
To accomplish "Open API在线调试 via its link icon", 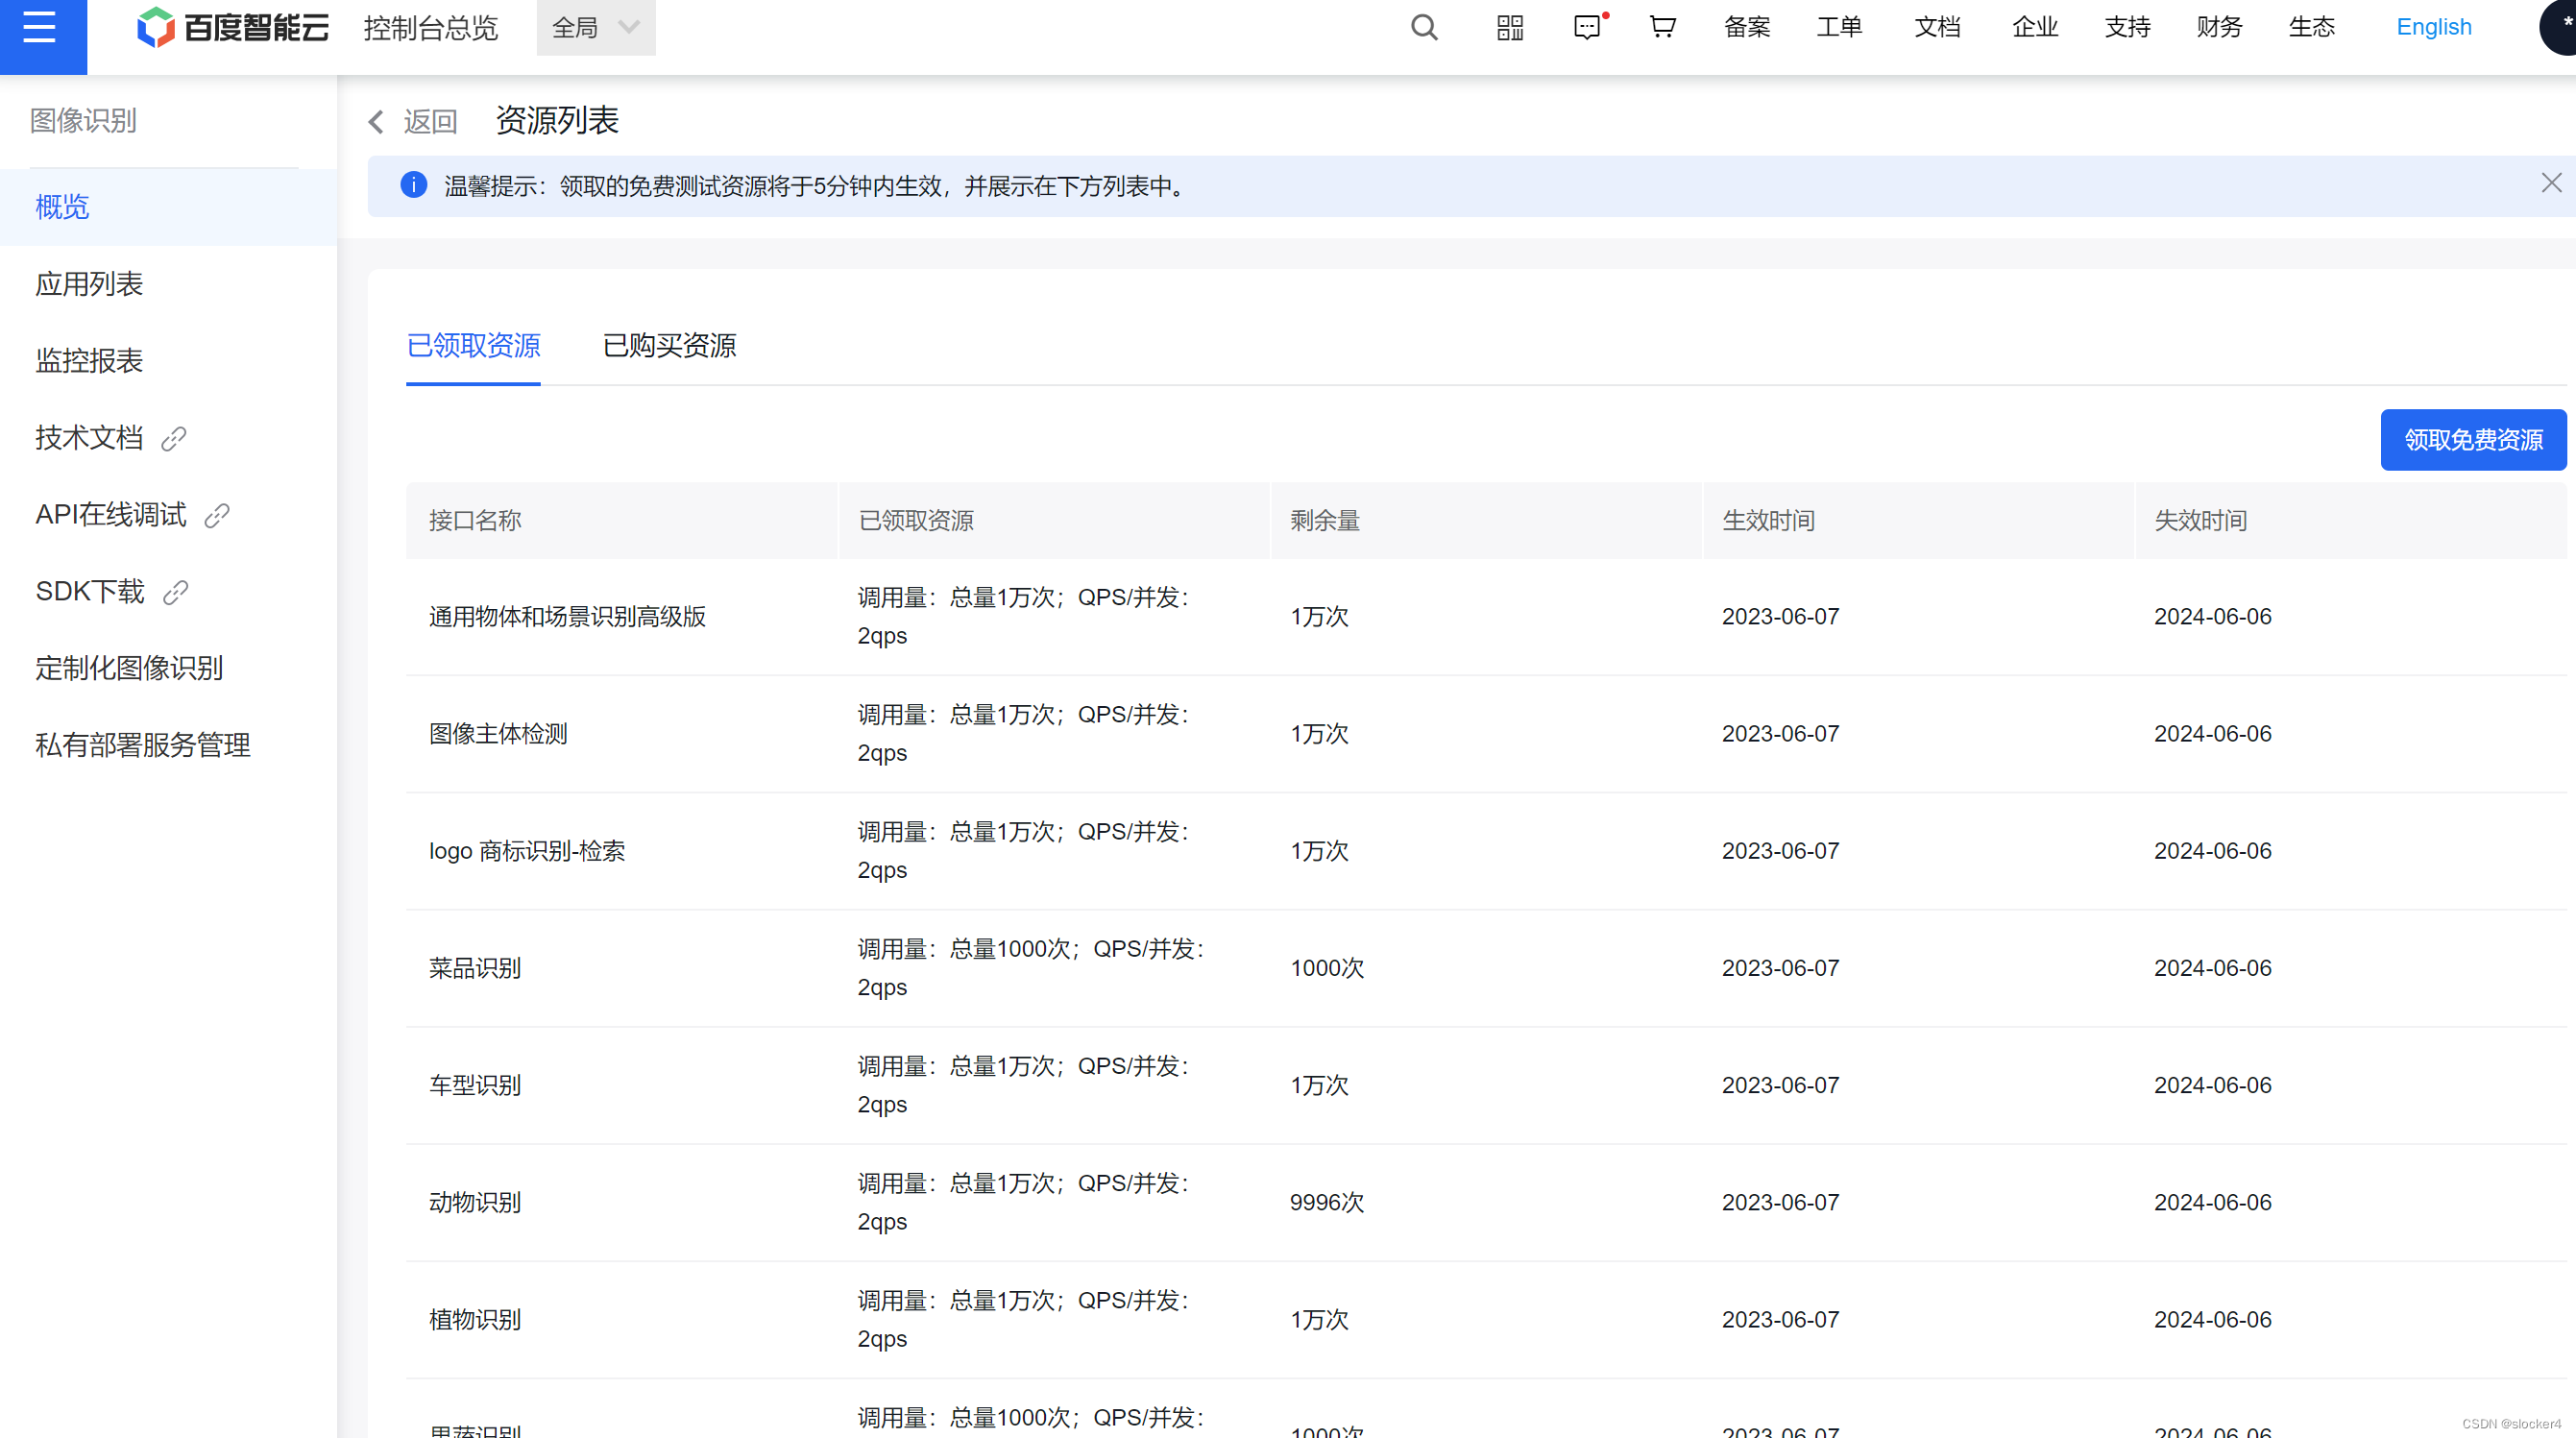I will tap(216, 514).
